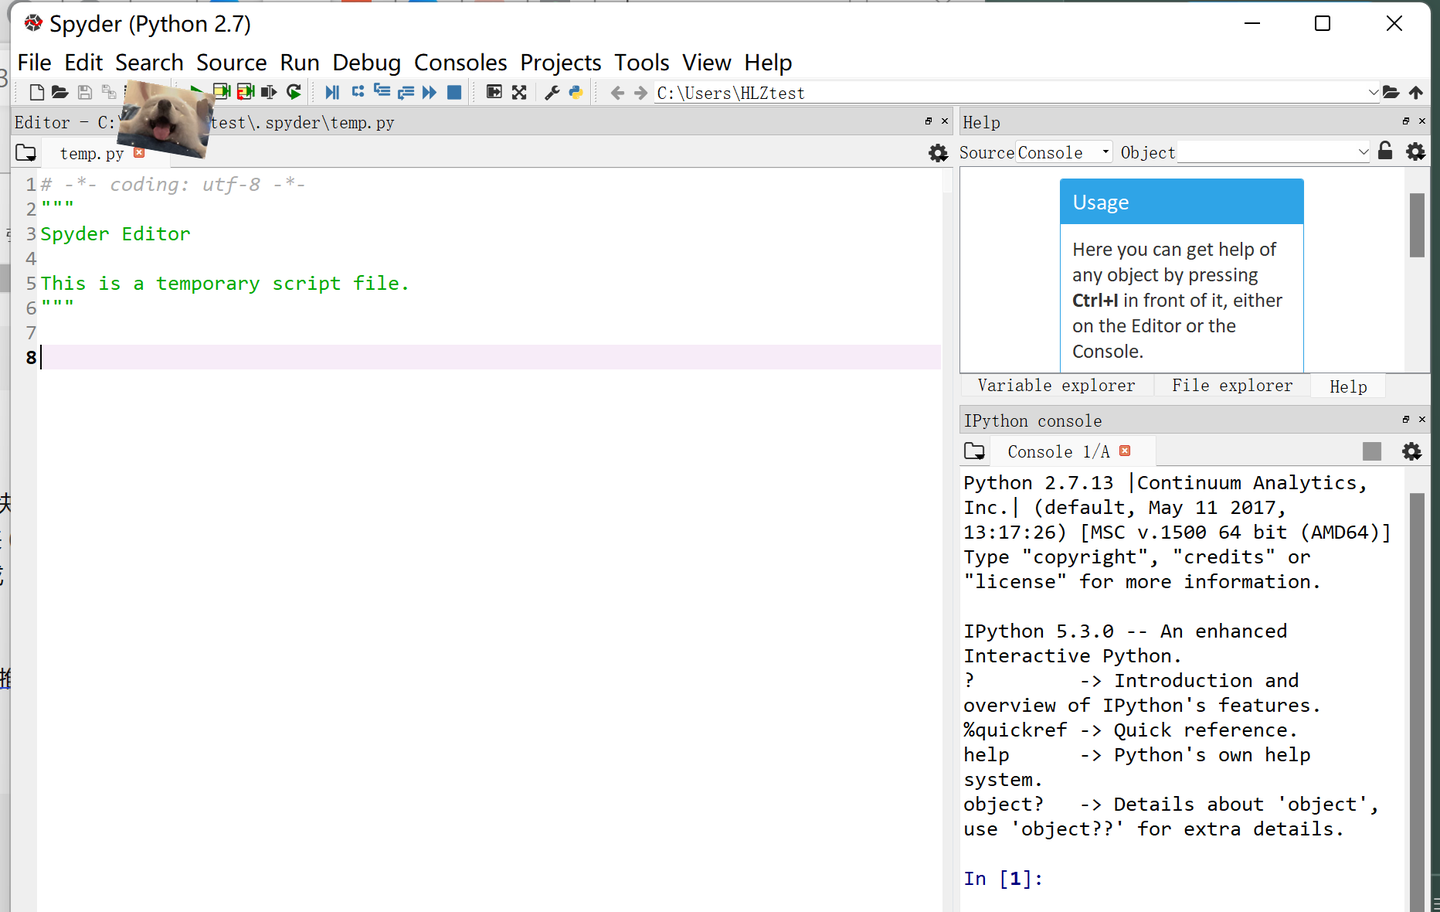The width and height of the screenshot is (1440, 912).
Task: Expand the working directory path dropdown
Action: pyautogui.click(x=1373, y=93)
